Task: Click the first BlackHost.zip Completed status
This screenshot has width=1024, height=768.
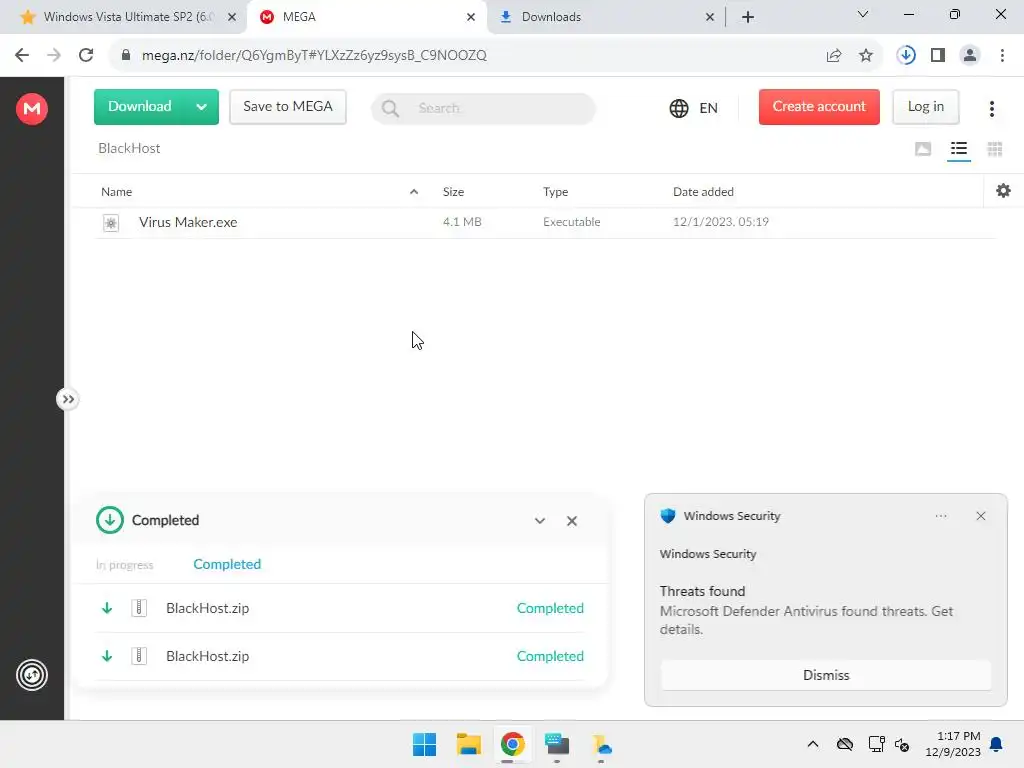Action: [x=550, y=608]
